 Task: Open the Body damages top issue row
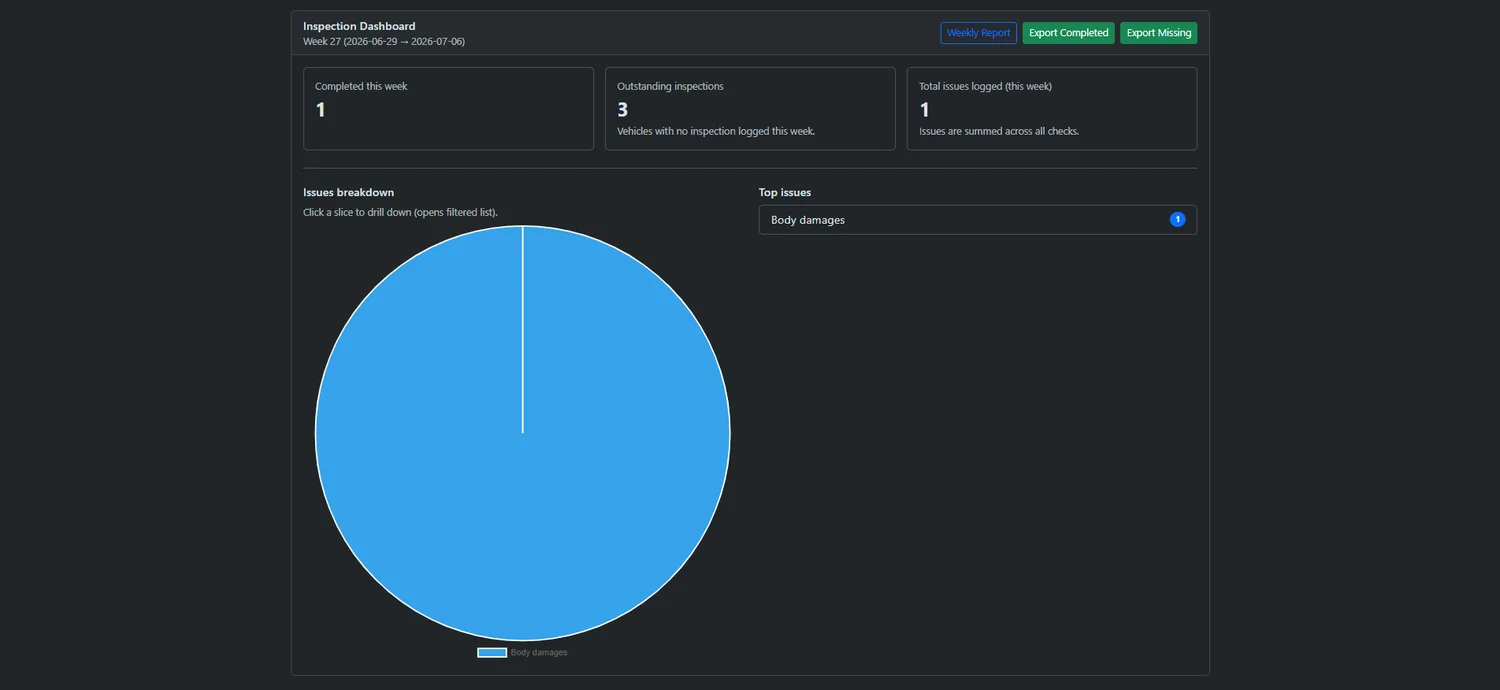click(x=977, y=220)
